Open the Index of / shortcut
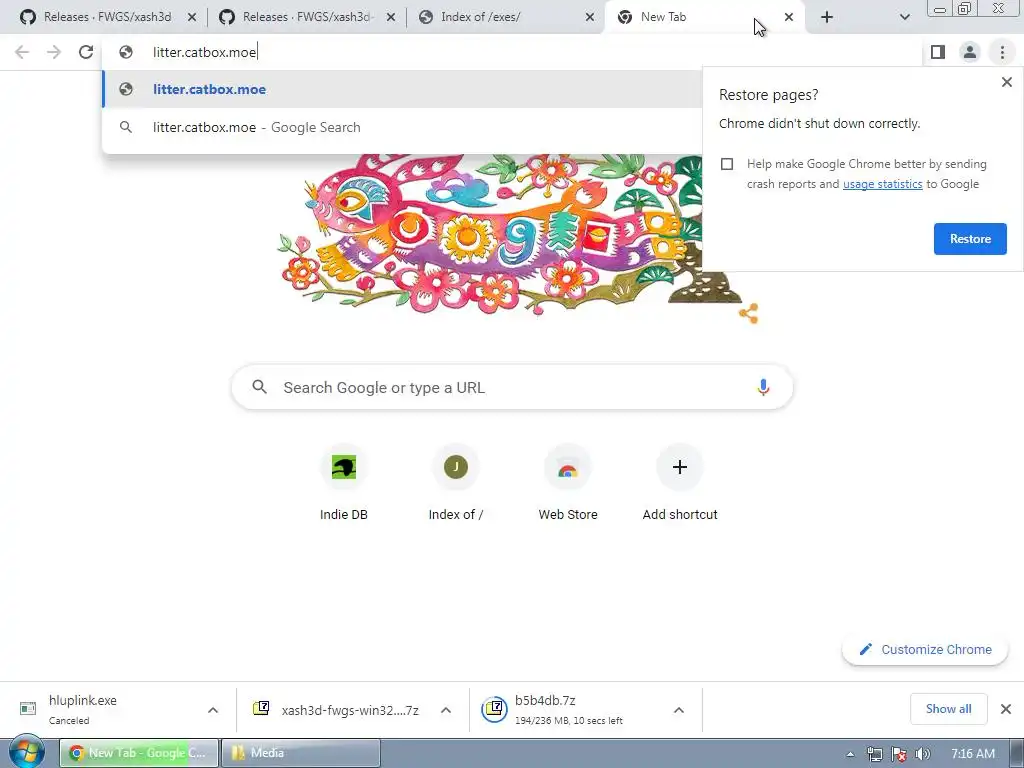 456,483
